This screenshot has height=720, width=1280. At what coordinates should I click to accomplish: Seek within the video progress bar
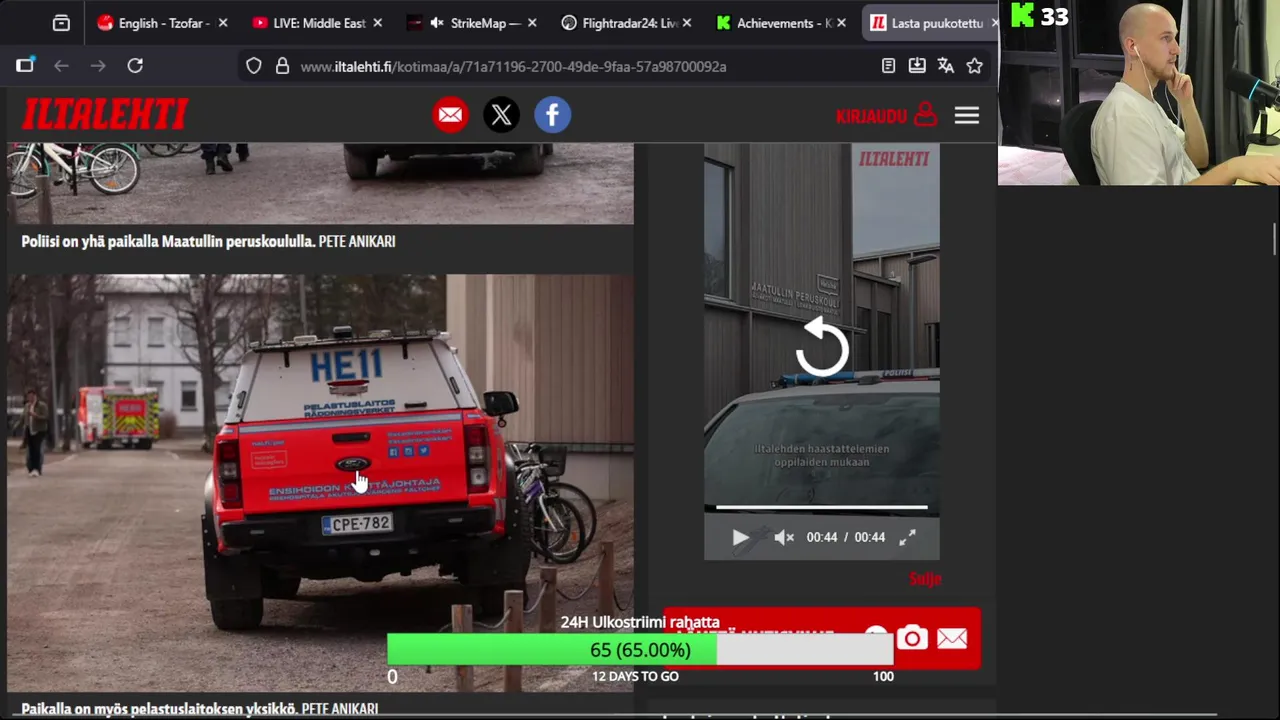822,508
